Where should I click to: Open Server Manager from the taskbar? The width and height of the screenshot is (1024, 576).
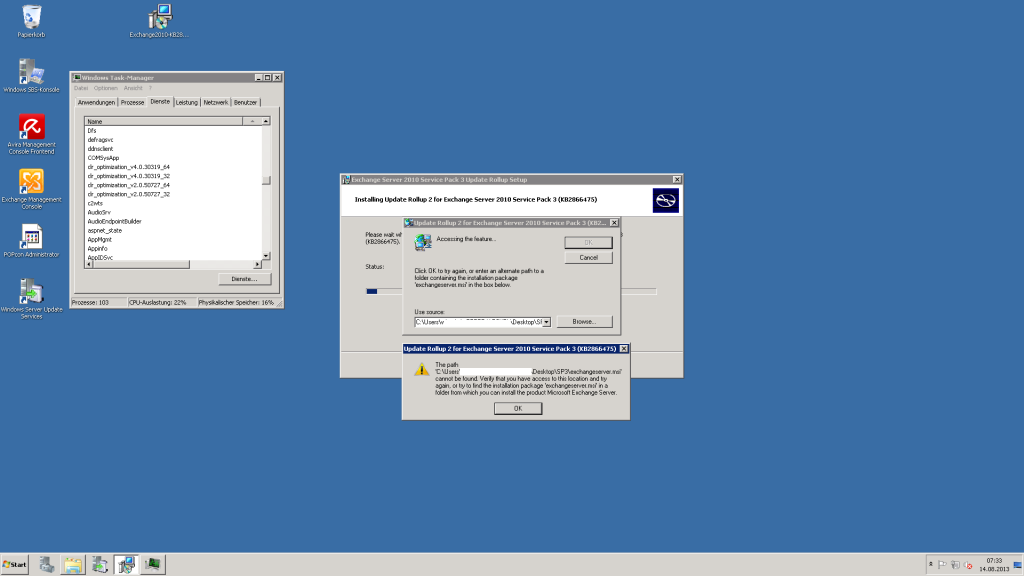[x=46, y=564]
